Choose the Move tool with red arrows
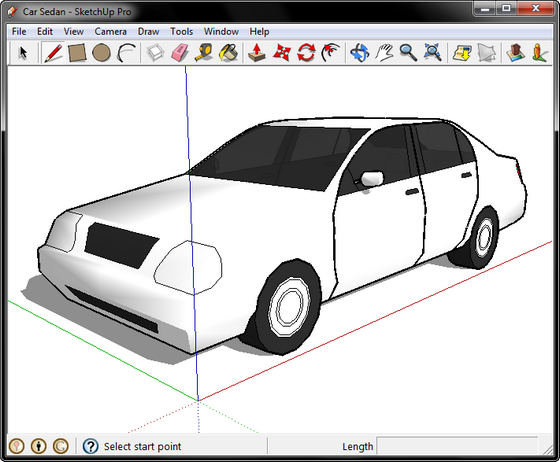Viewport: 560px width, 462px height. coord(282,53)
